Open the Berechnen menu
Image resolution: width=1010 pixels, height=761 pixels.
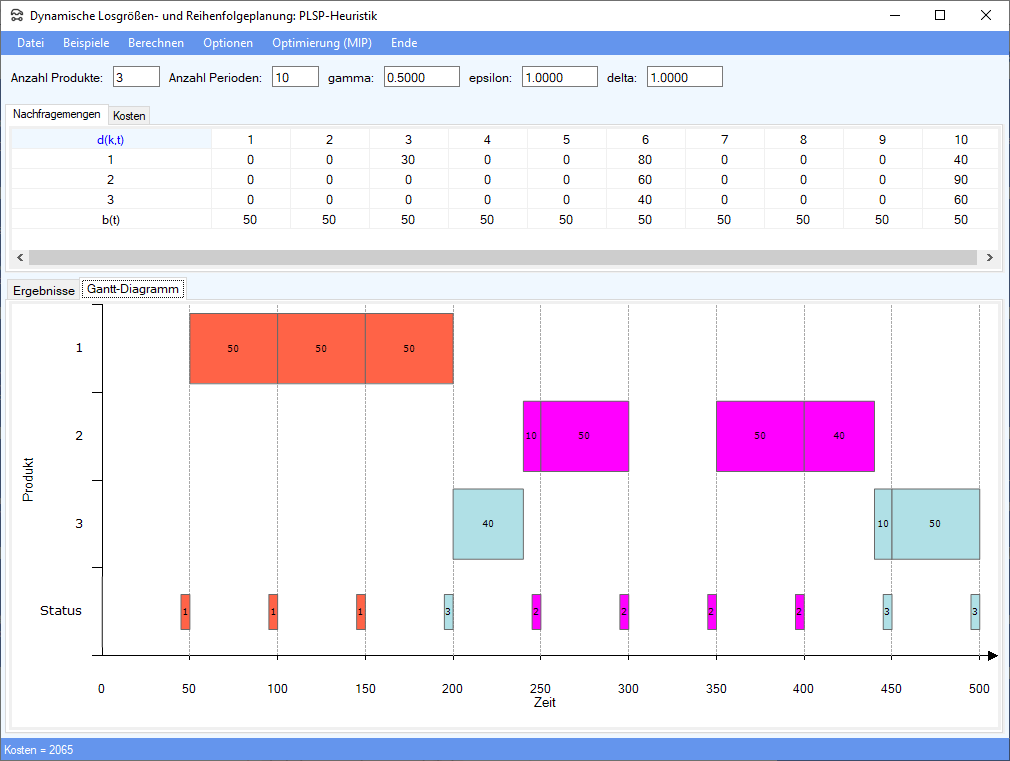coord(155,43)
